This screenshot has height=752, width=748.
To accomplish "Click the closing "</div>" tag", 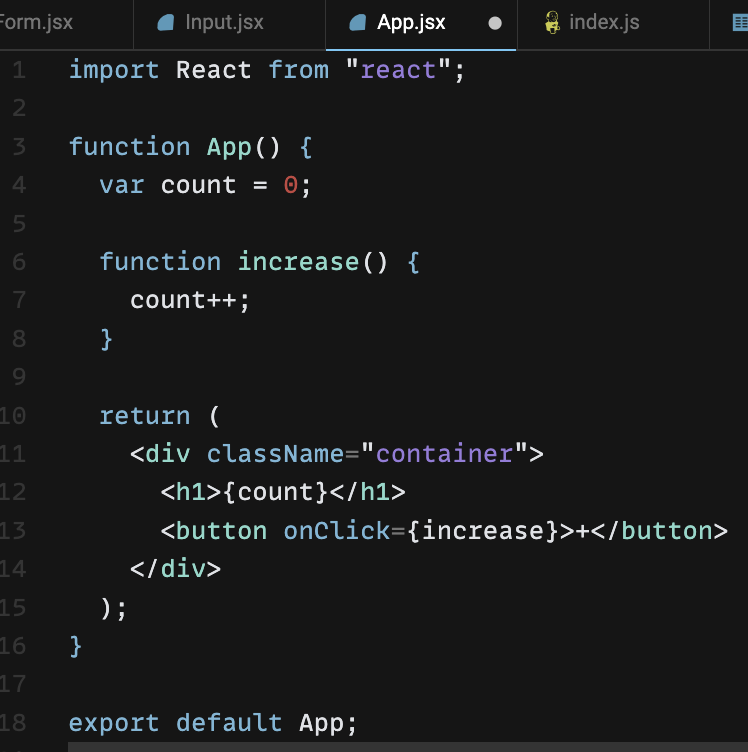I will [175, 569].
